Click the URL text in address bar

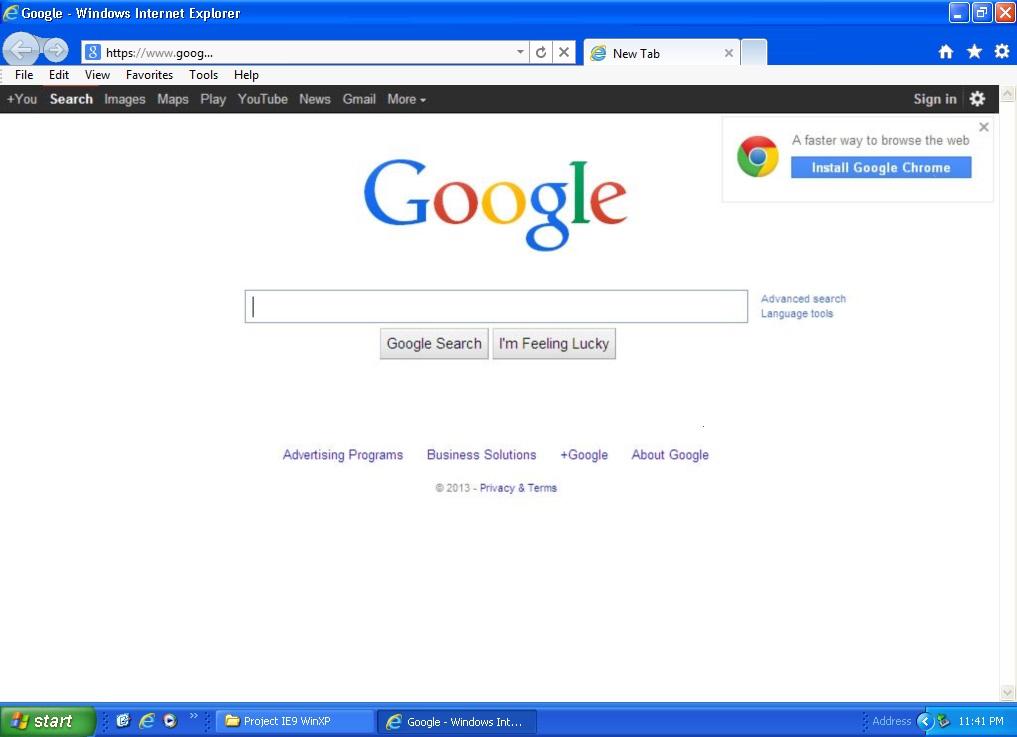pos(159,53)
